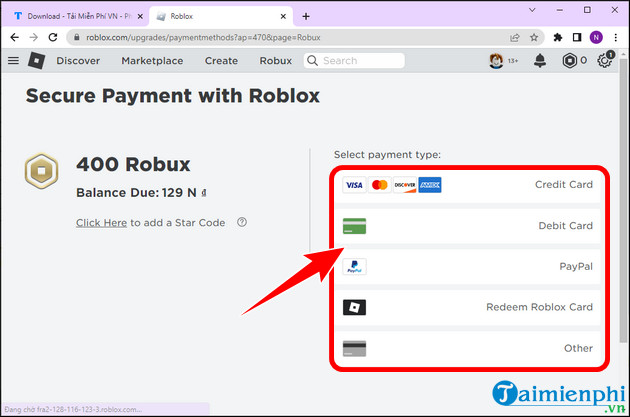Open the Chrome three-dot menu
Screen dimensions: 630x417
coord(616,37)
